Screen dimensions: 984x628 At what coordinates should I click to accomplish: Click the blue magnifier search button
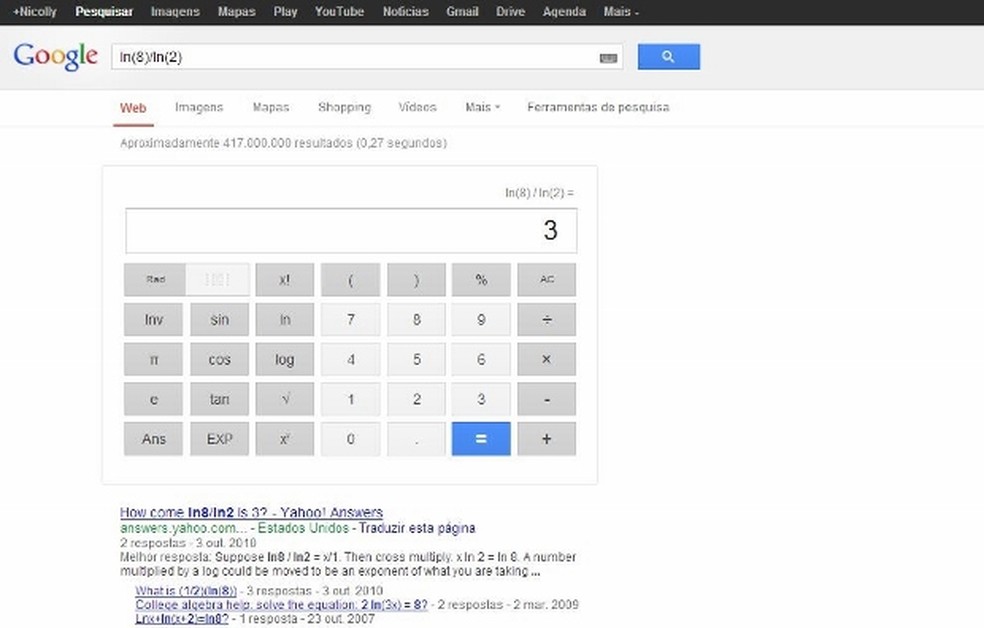click(x=667, y=56)
